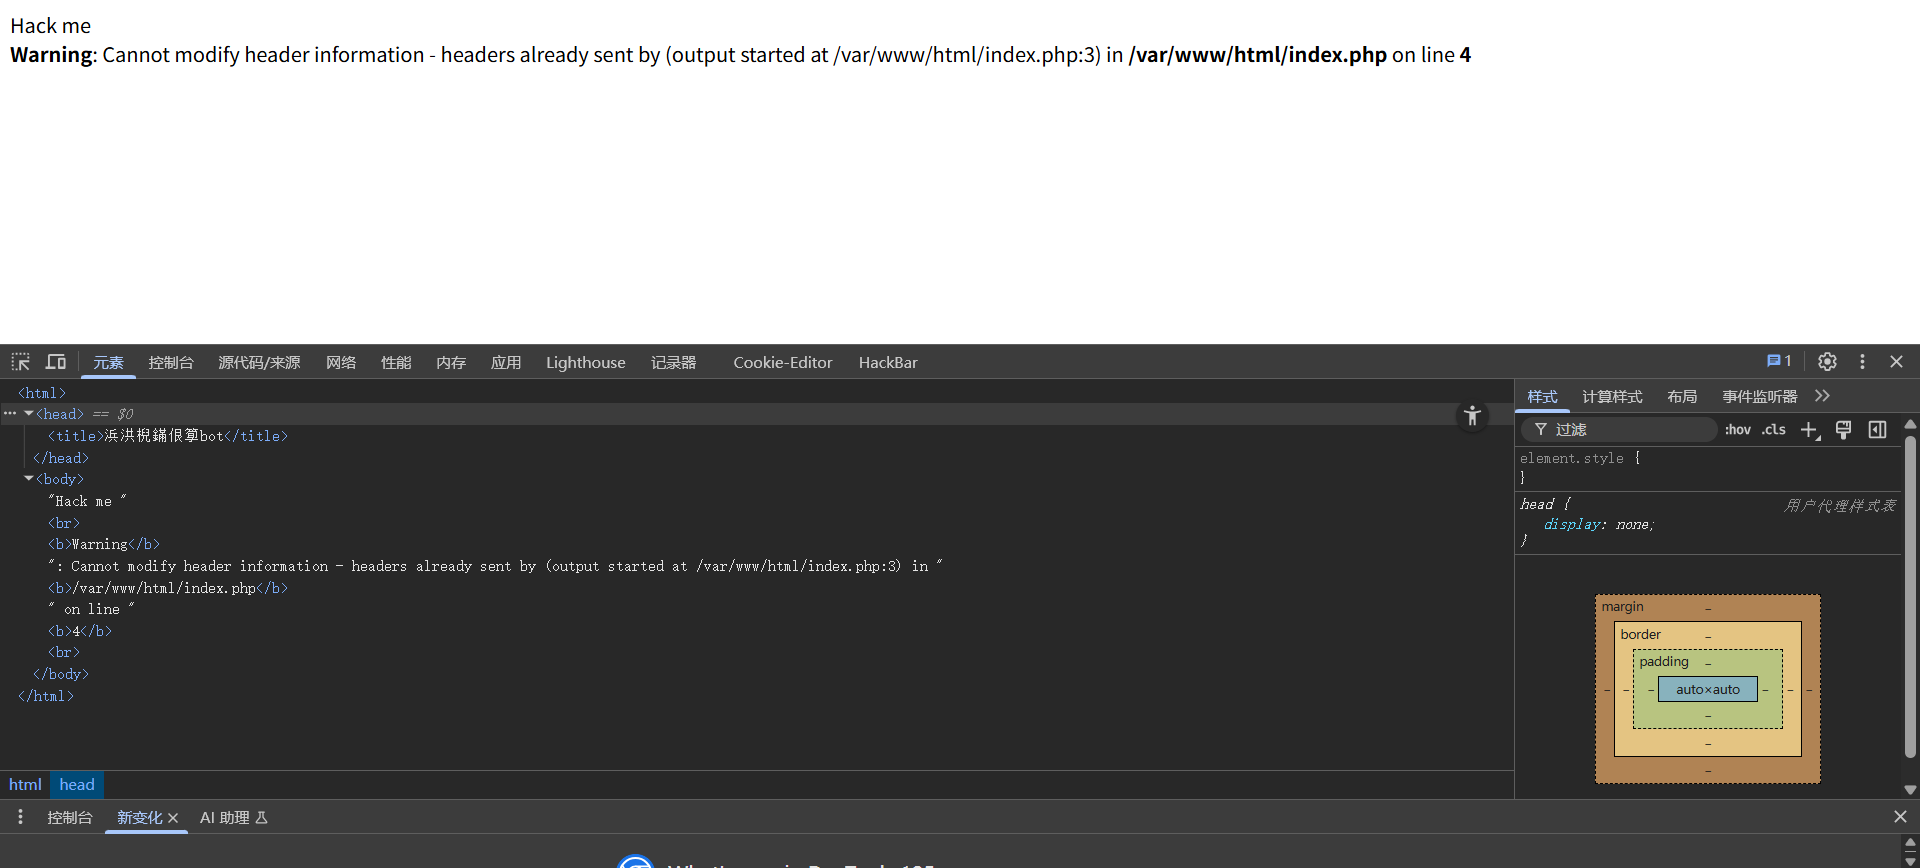Viewport: 1920px width, 868px height.
Task: Click the auto×auto content box
Action: pyautogui.click(x=1708, y=689)
